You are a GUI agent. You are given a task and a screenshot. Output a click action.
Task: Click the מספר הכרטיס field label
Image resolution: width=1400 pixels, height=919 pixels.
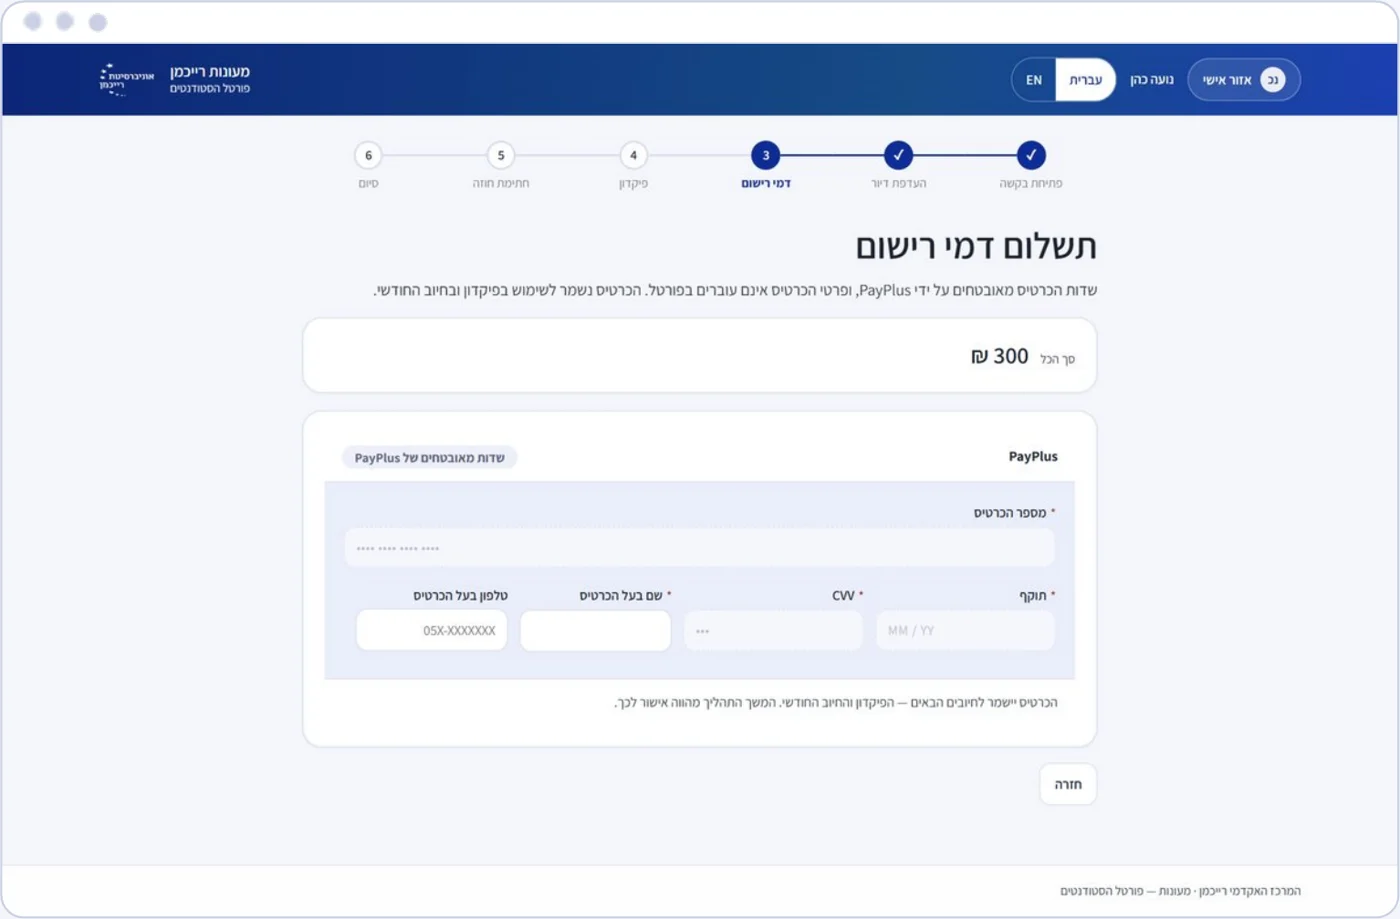click(1010, 513)
